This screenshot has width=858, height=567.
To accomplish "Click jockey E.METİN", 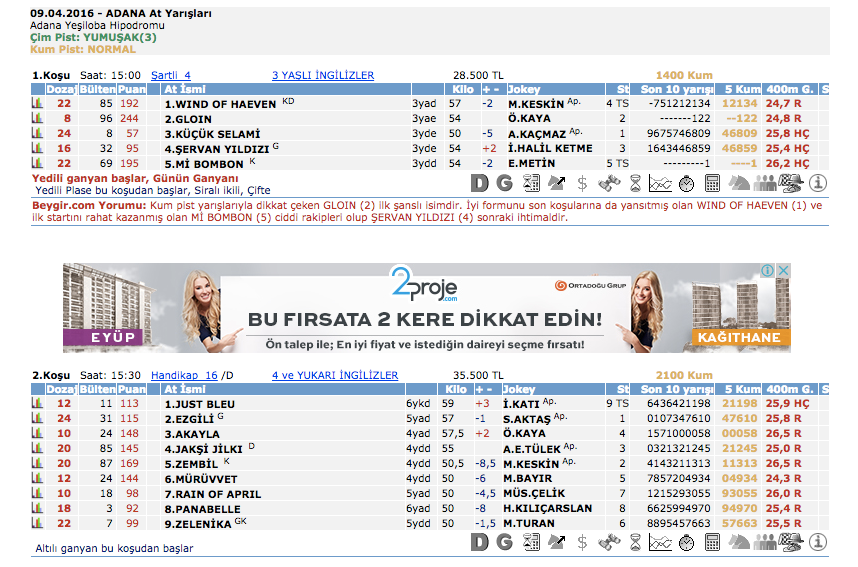I will click(x=531, y=163).
